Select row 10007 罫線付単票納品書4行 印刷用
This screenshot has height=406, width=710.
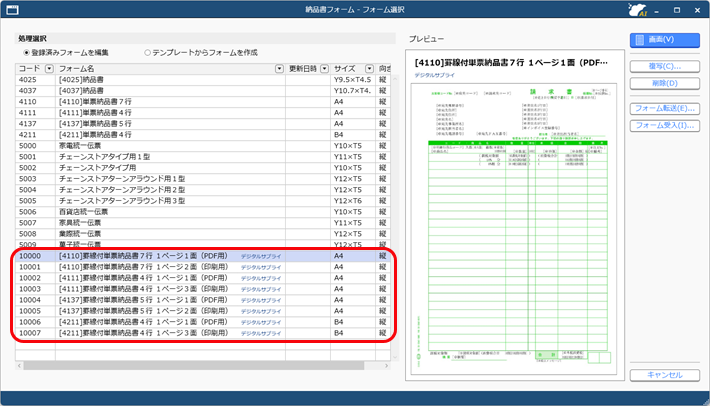click(x=203, y=333)
